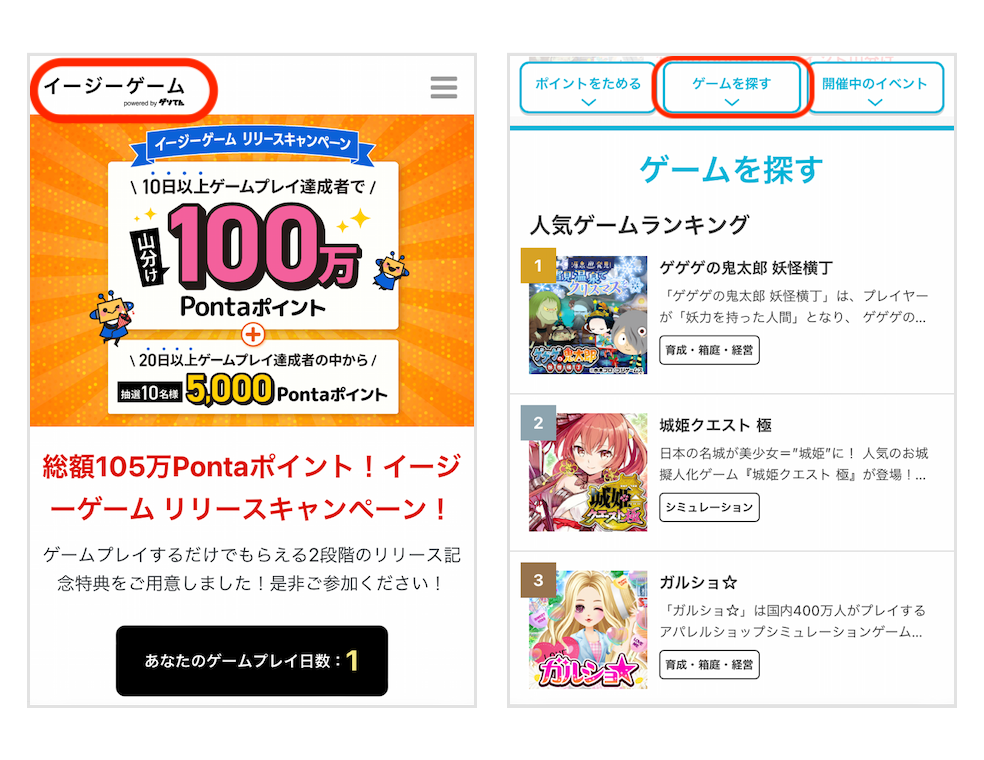Click the ゲゲゲの鬼太郎 妖怪横丁 title

(x=746, y=268)
